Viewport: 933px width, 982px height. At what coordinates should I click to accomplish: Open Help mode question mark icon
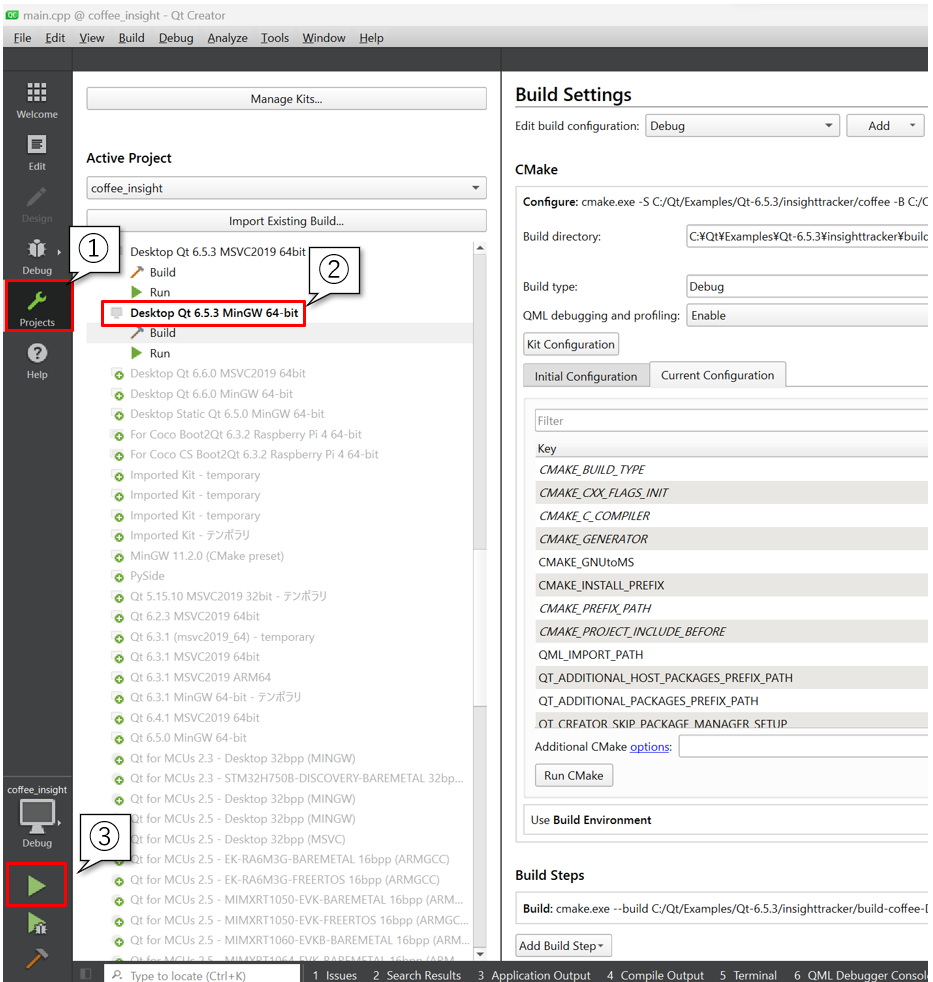[x=37, y=359]
